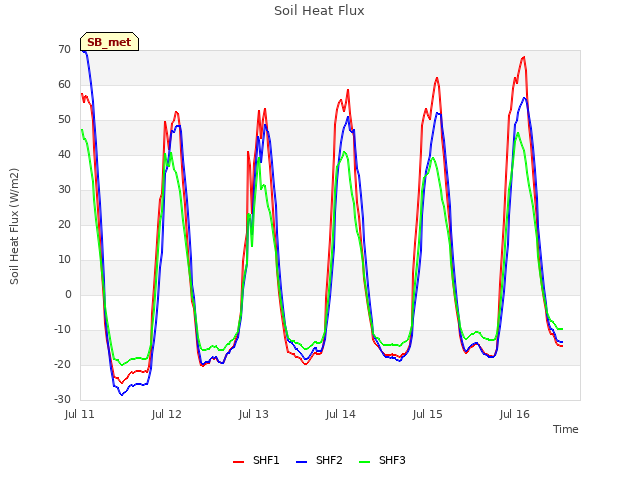Click the Soil Heat Flux chart title
The width and height of the screenshot is (640, 480).
[319, 11]
